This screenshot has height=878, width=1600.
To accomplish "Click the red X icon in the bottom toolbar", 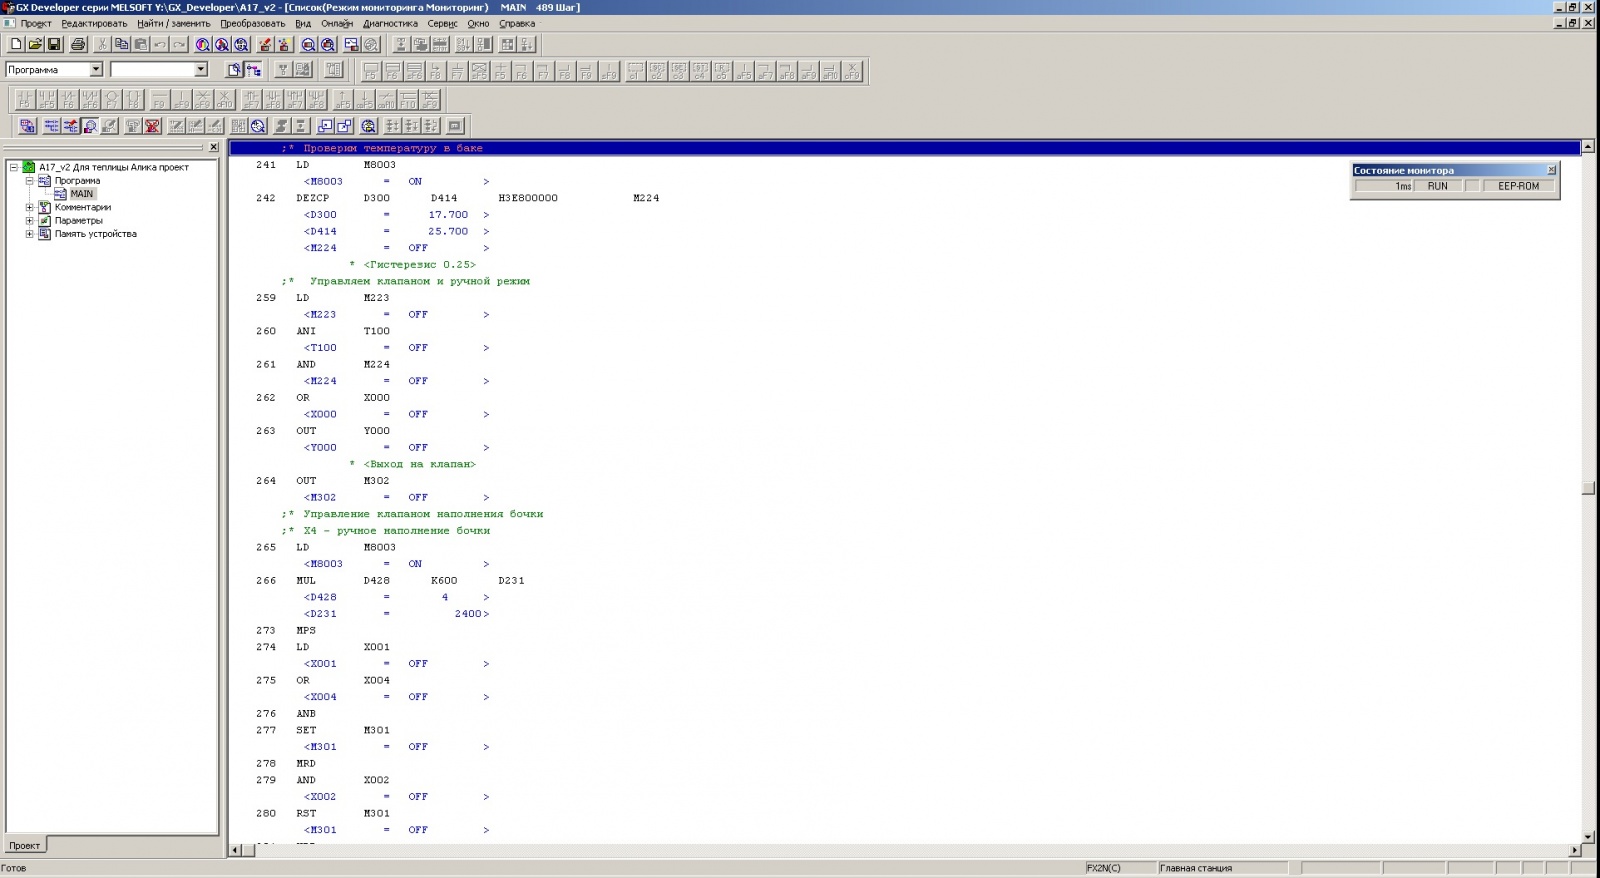I will tap(152, 126).
